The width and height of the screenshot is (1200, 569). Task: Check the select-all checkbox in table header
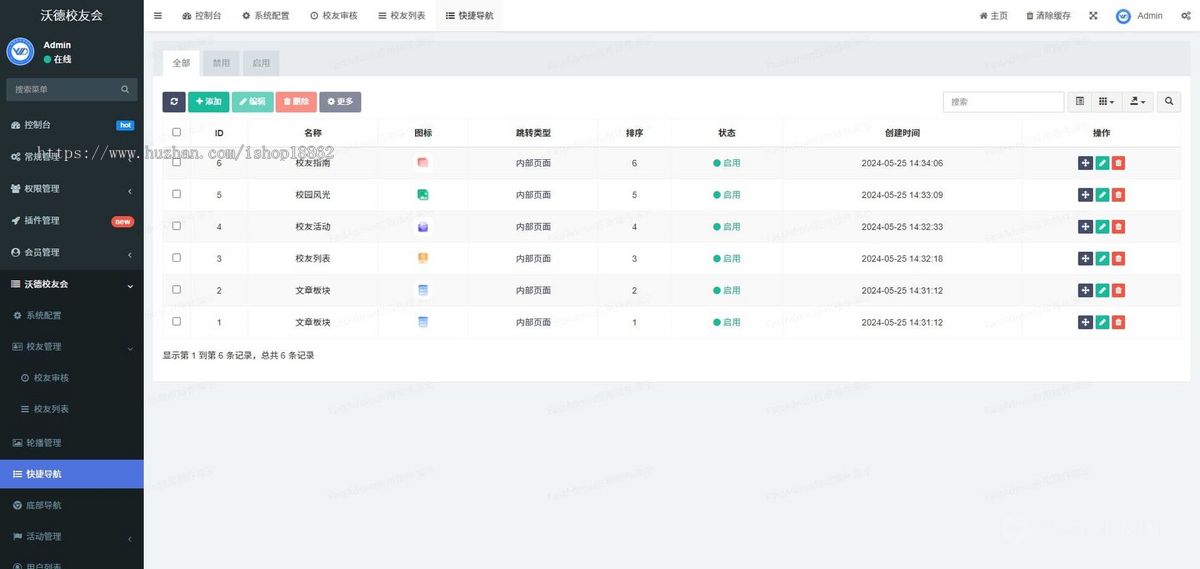coord(177,132)
